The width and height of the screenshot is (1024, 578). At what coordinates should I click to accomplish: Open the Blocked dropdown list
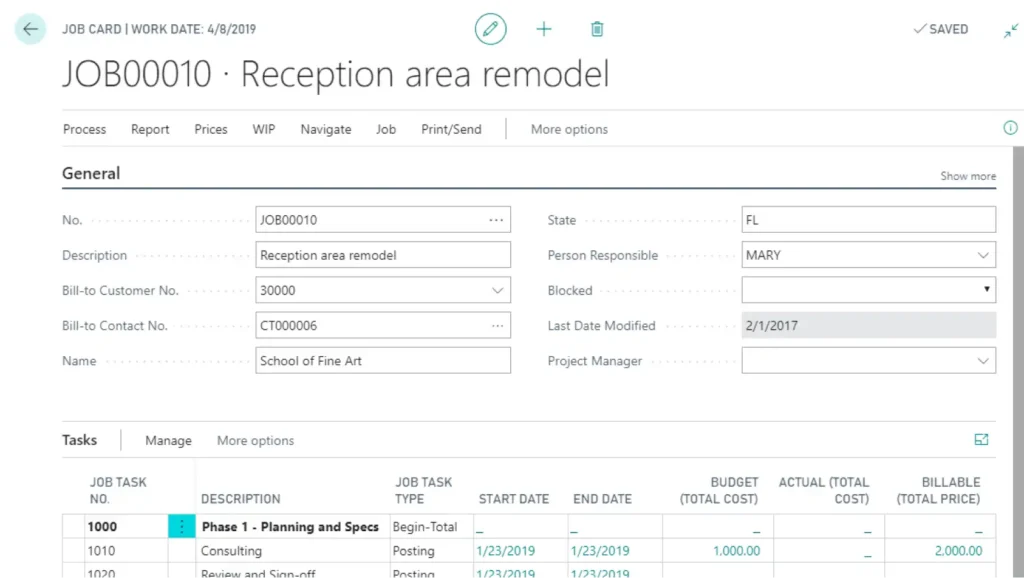pyautogui.click(x=987, y=291)
